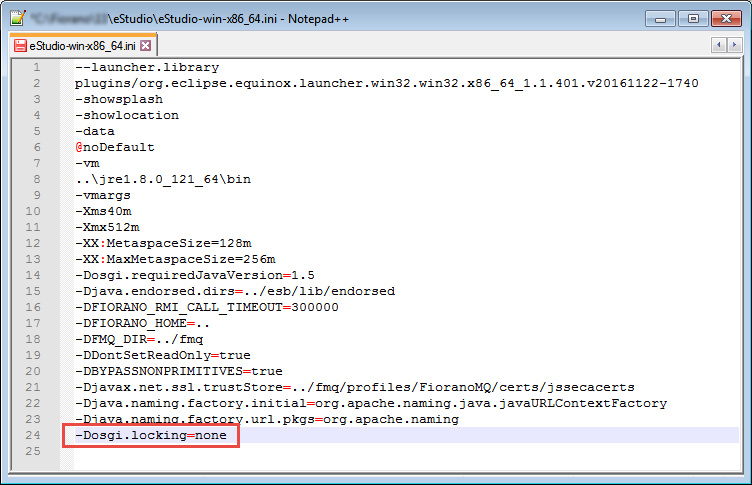Click the red unsaved-file icon on the tab
The width and height of the screenshot is (752, 485).
coord(19,45)
